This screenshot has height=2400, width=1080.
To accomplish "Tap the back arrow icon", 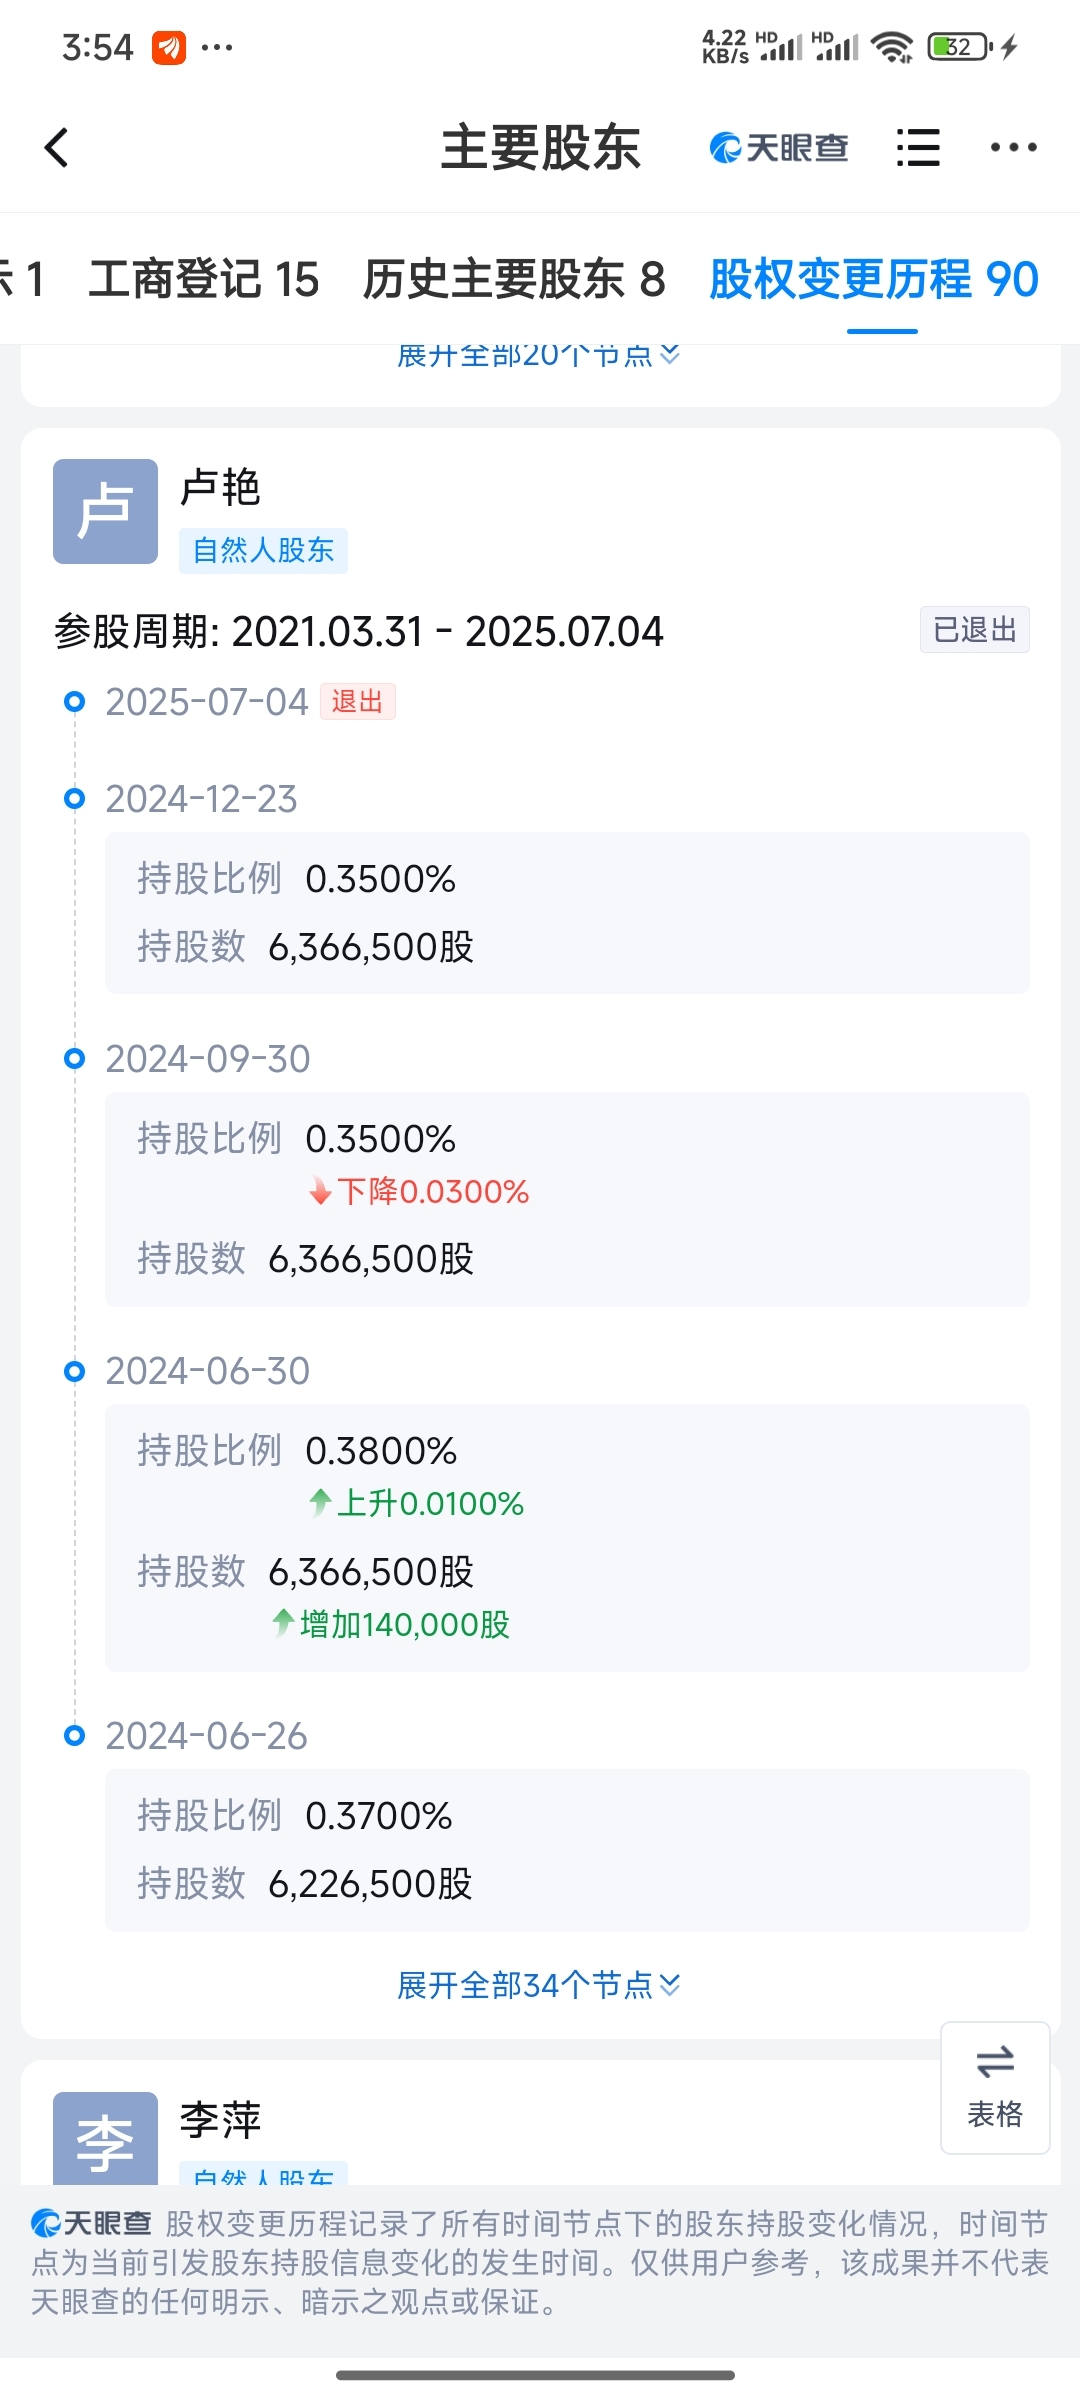I will 57,148.
